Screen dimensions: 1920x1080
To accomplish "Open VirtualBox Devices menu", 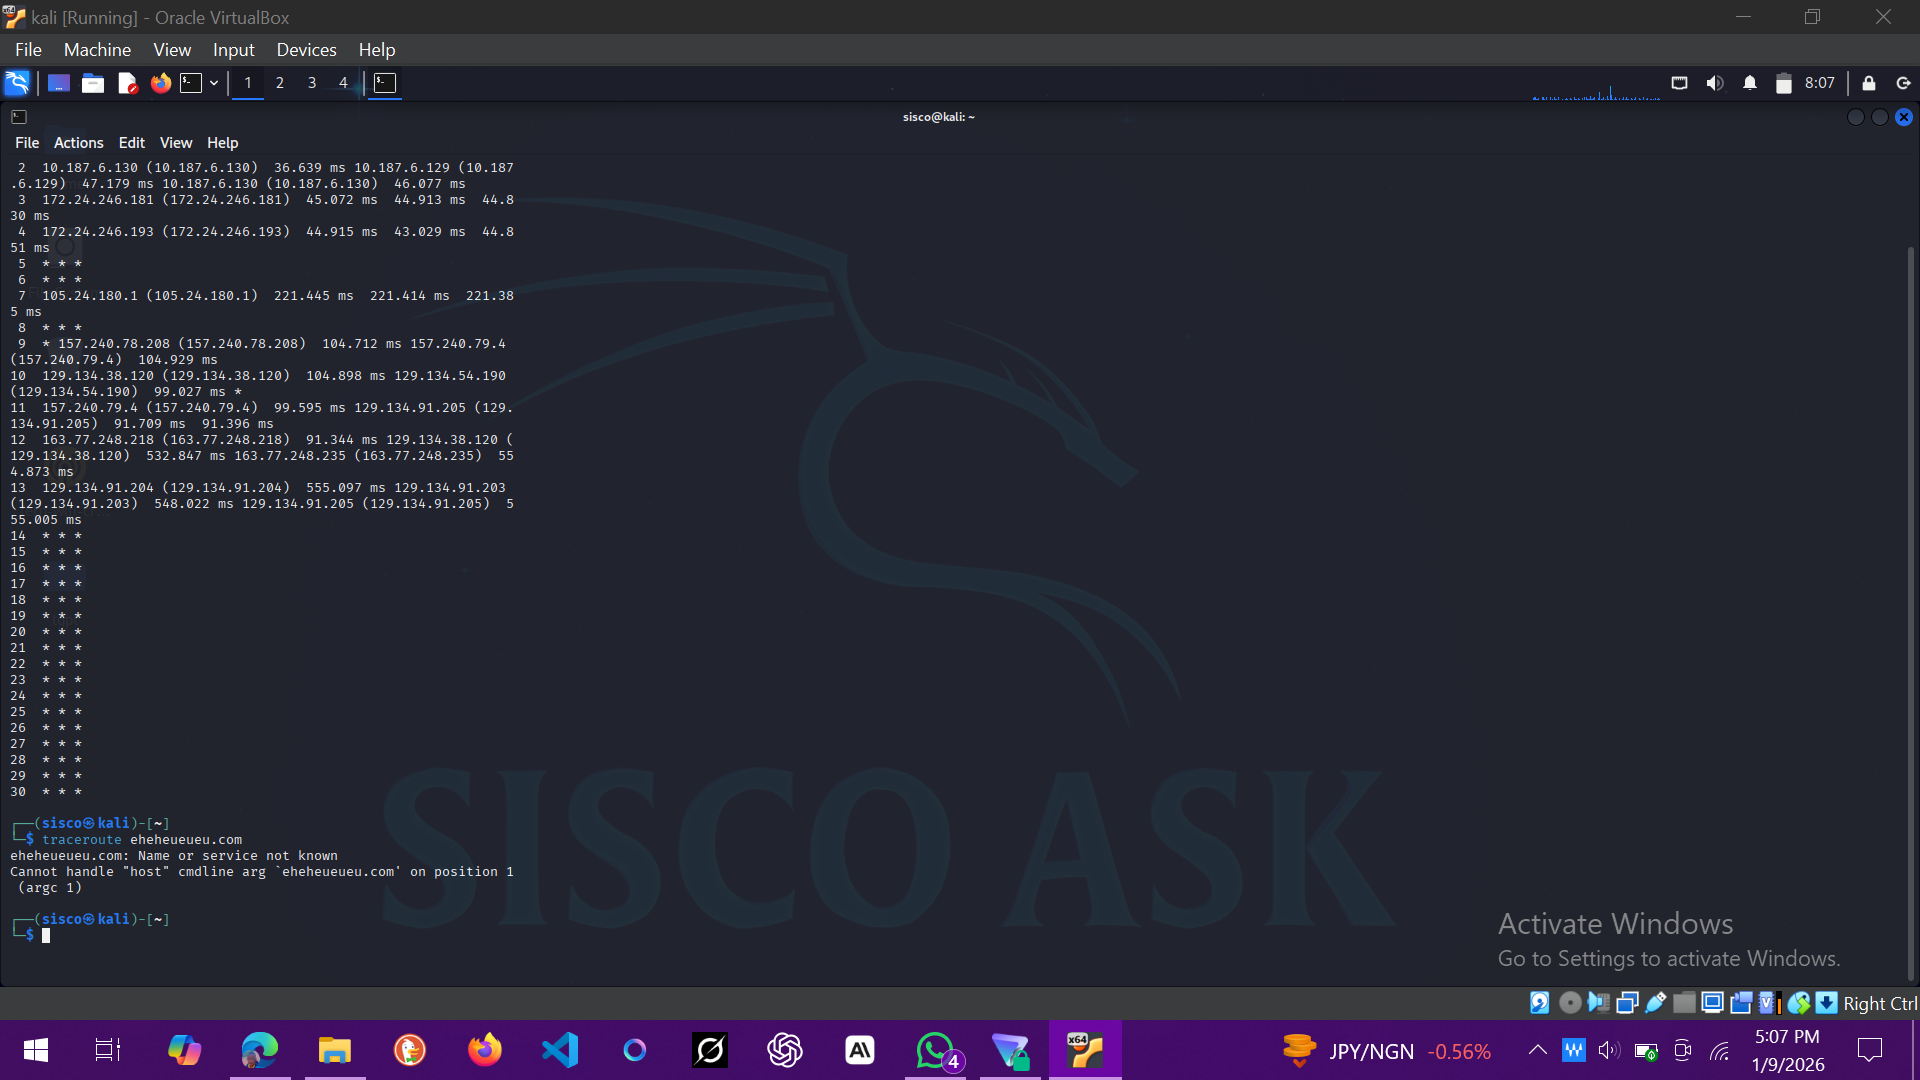I will (x=306, y=50).
